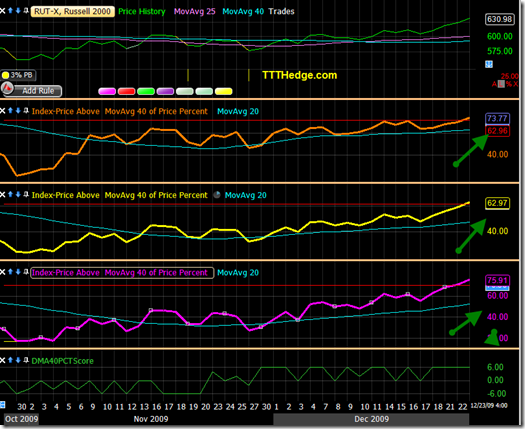Select the magenta MovAvg 40 of Price Percent
The width and height of the screenshot is (525, 429).
pyautogui.click(x=156, y=273)
